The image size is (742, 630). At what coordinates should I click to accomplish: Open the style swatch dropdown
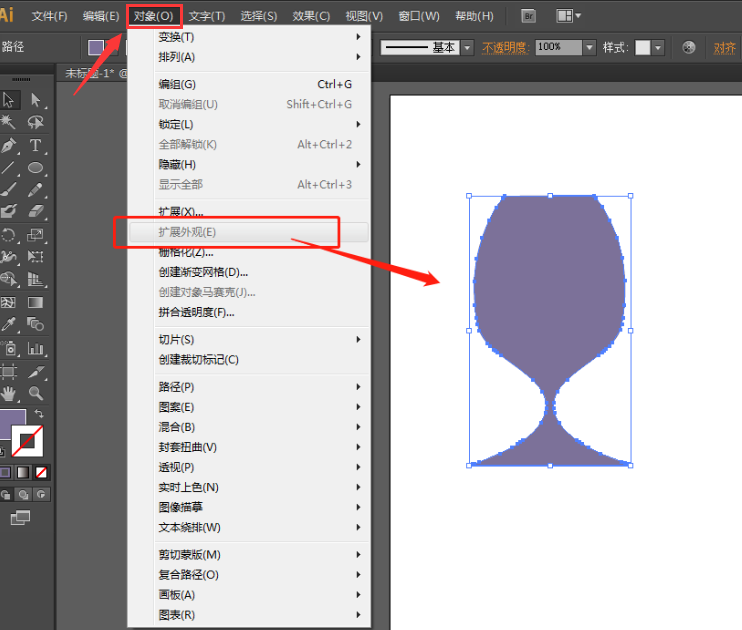tap(658, 48)
